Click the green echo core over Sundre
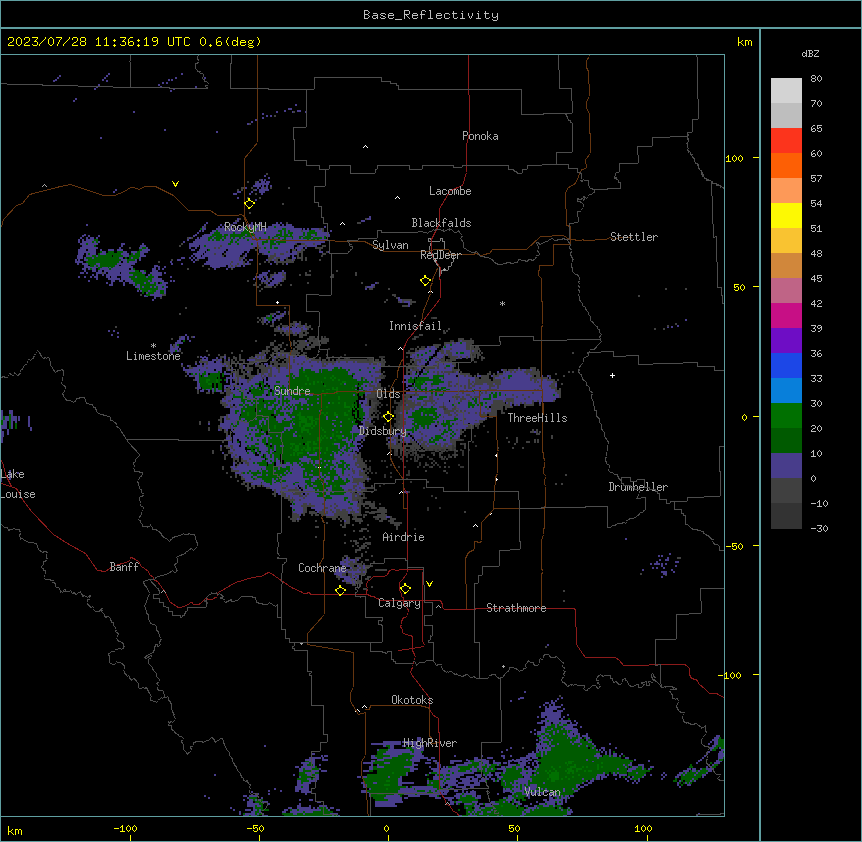 pyautogui.click(x=319, y=418)
